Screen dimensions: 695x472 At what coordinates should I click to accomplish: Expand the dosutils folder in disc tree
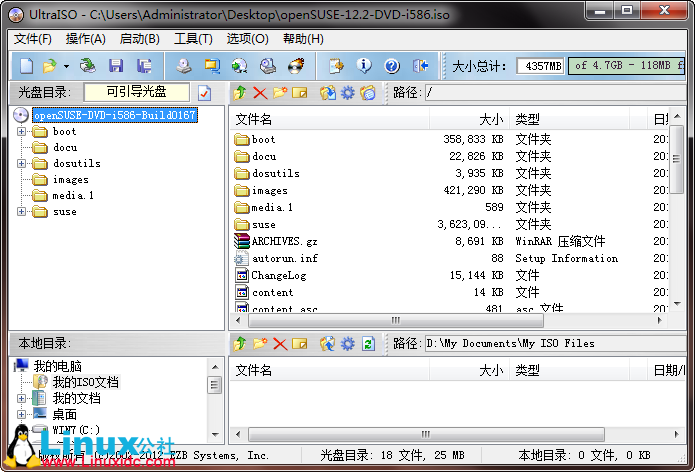21,164
